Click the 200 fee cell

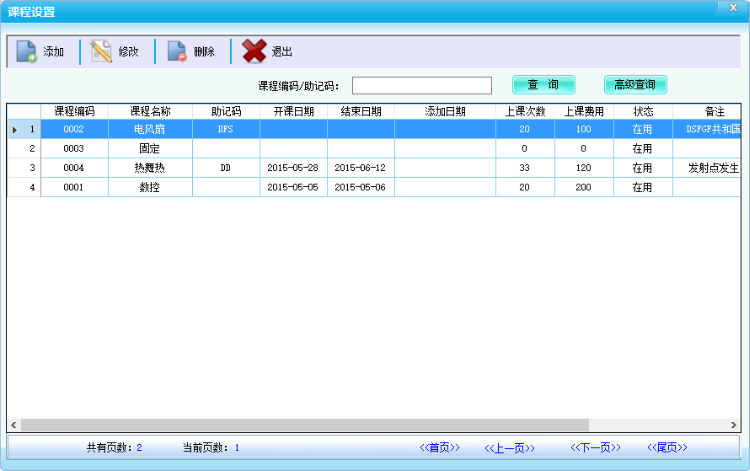(584, 187)
